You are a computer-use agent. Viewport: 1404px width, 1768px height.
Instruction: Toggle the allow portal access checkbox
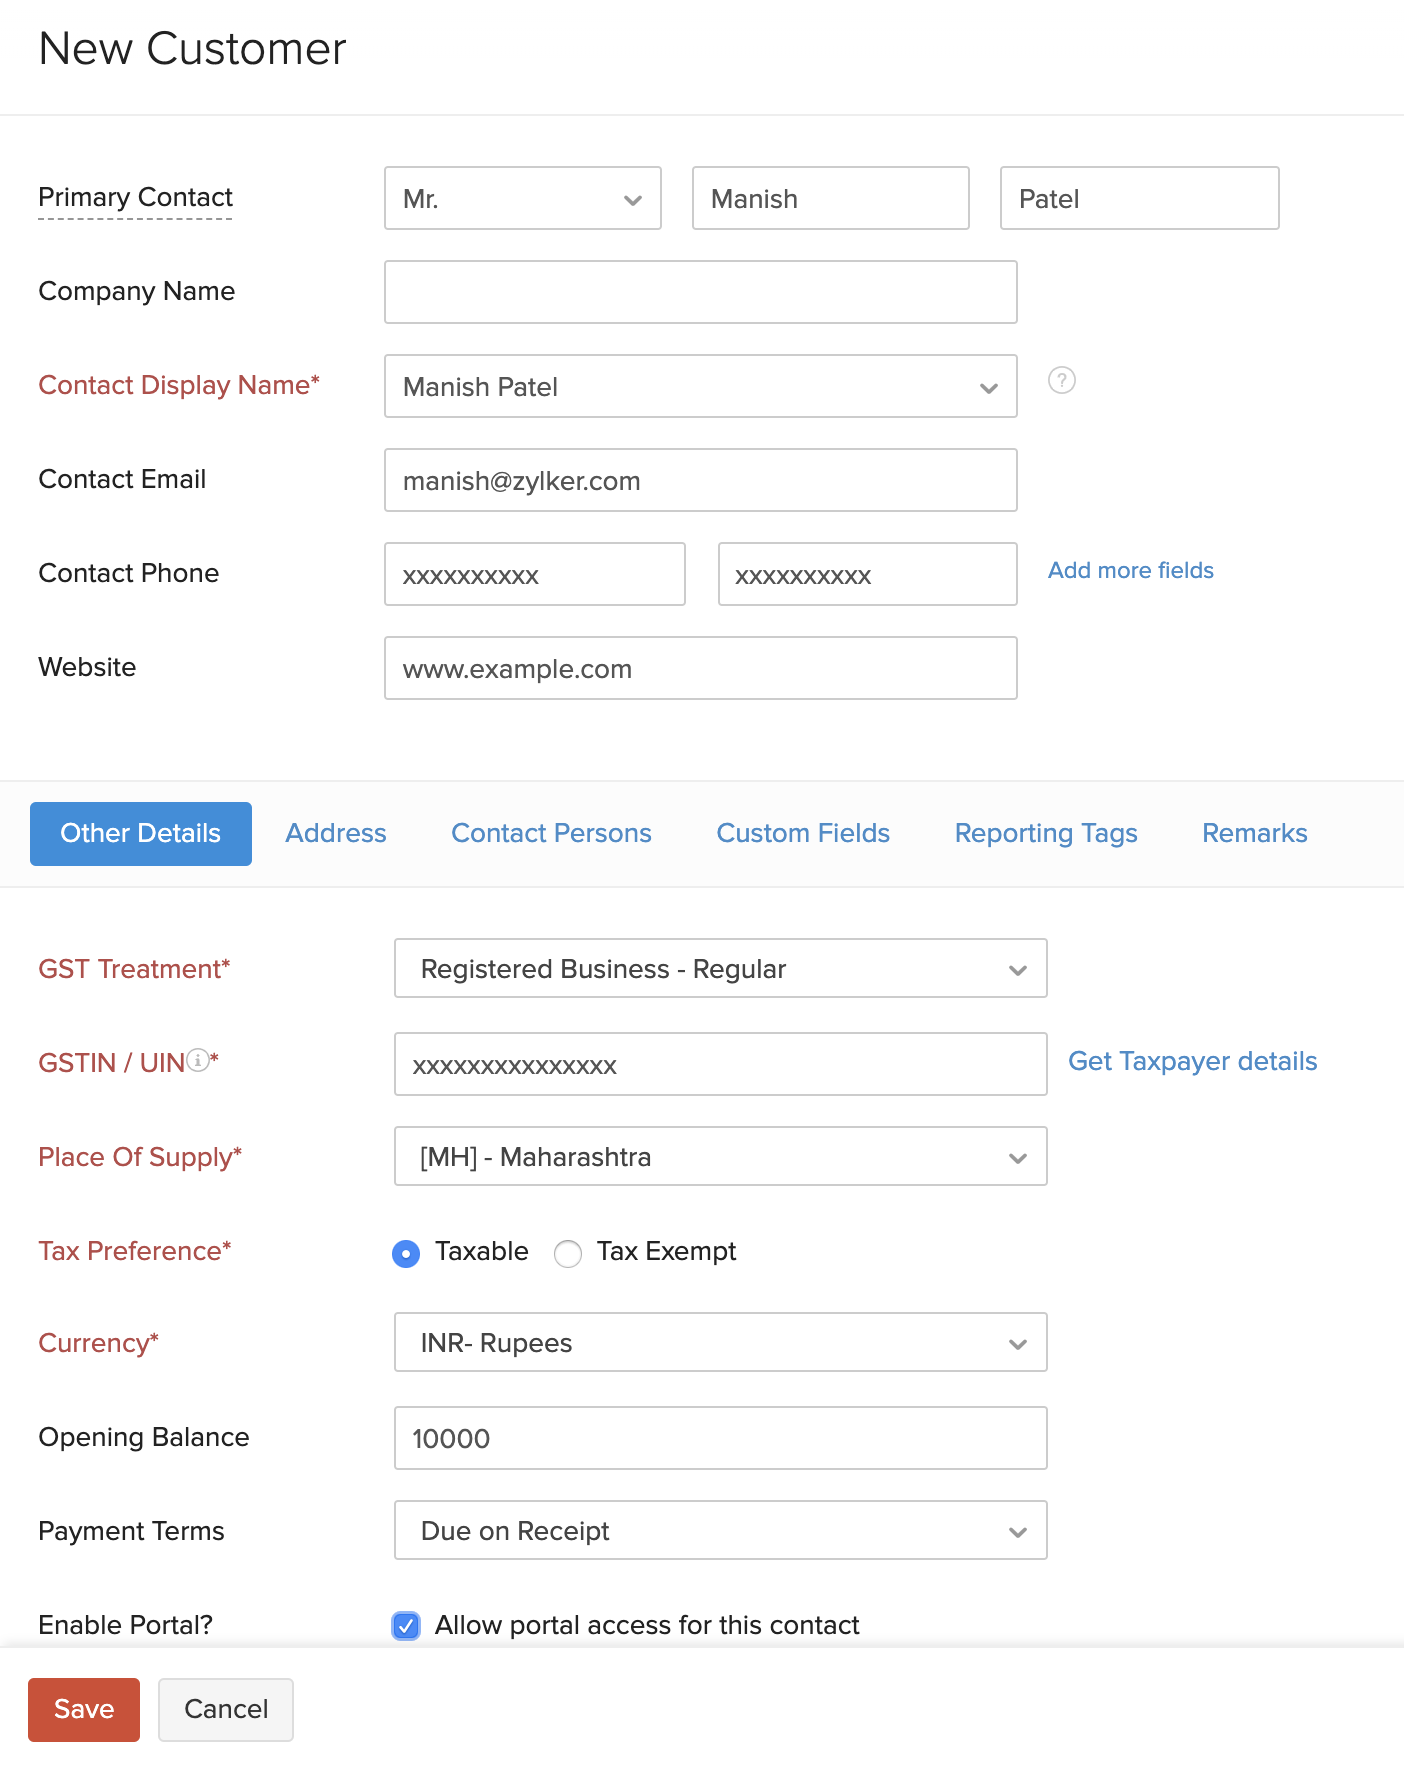coord(406,1626)
